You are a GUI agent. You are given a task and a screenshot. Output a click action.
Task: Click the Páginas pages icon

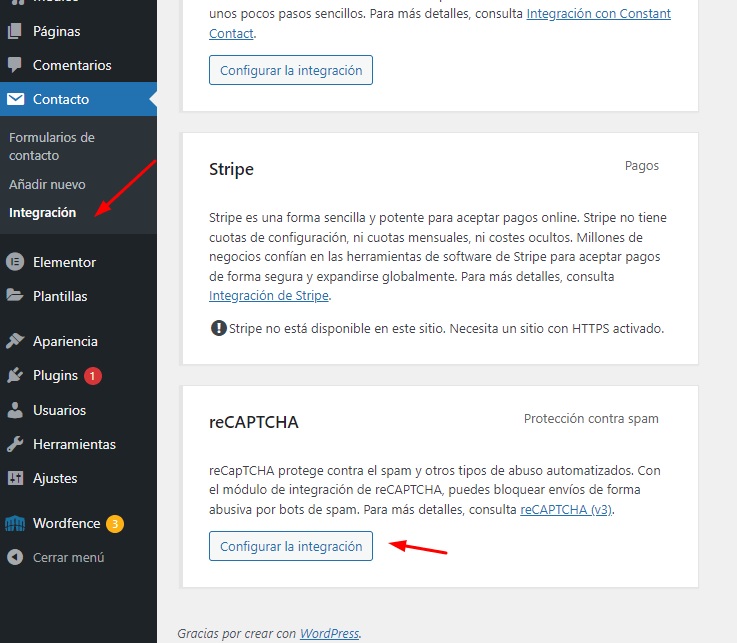15,31
